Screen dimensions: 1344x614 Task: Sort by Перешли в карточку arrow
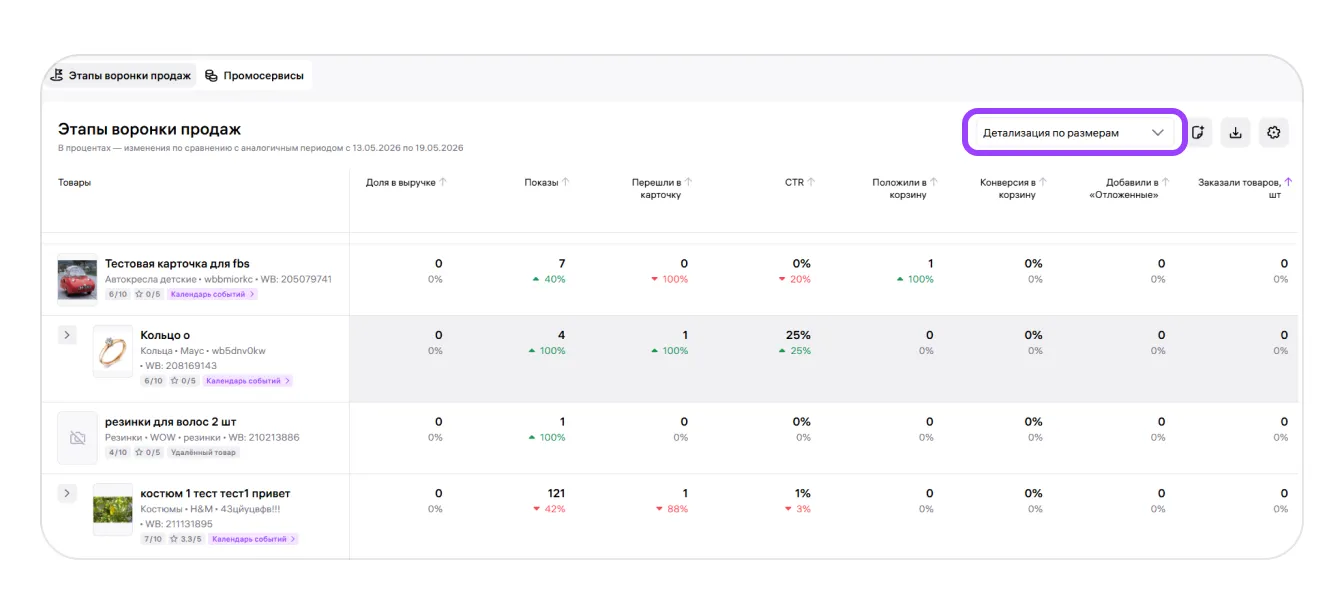688,182
